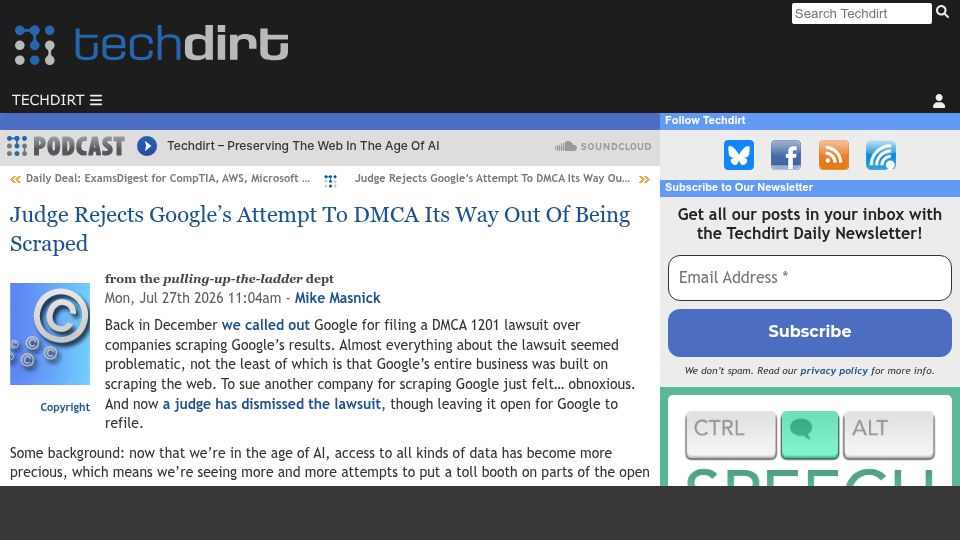Open previous post Daily Deal: ExamsDigest
Screen dimensions: 960x540
click(x=168, y=178)
